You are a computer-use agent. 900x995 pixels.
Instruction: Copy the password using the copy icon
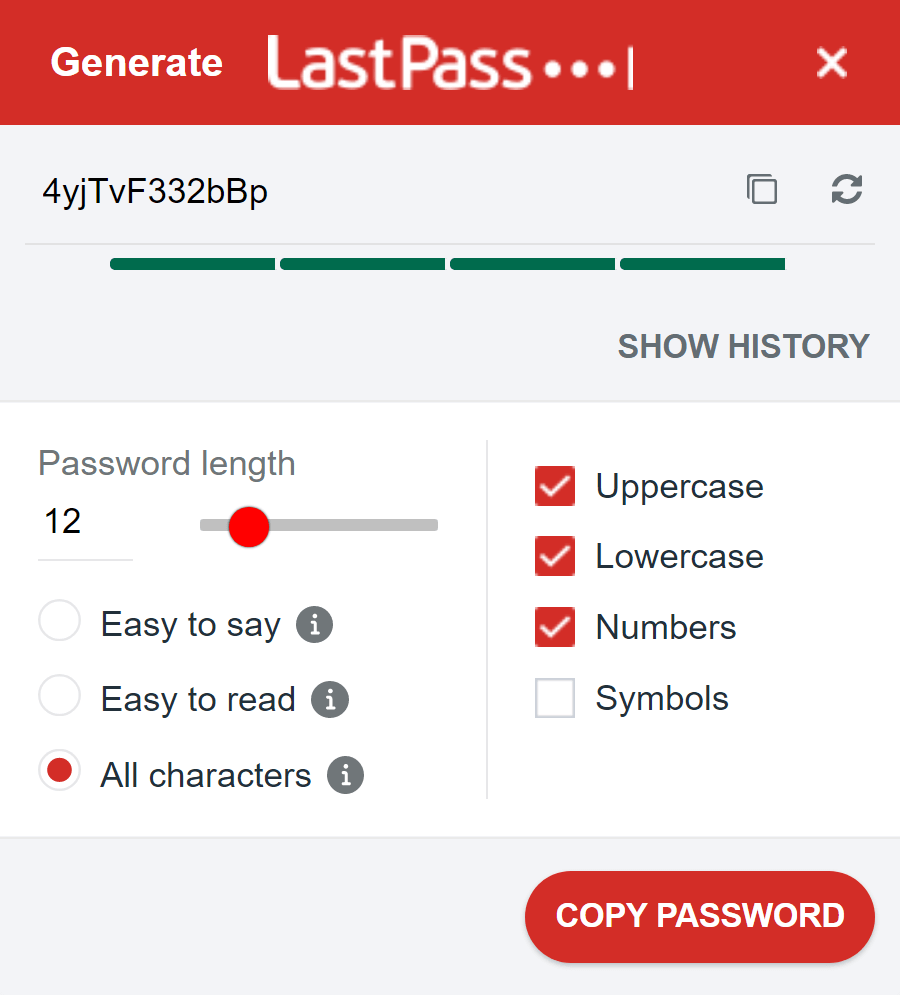pyautogui.click(x=762, y=189)
